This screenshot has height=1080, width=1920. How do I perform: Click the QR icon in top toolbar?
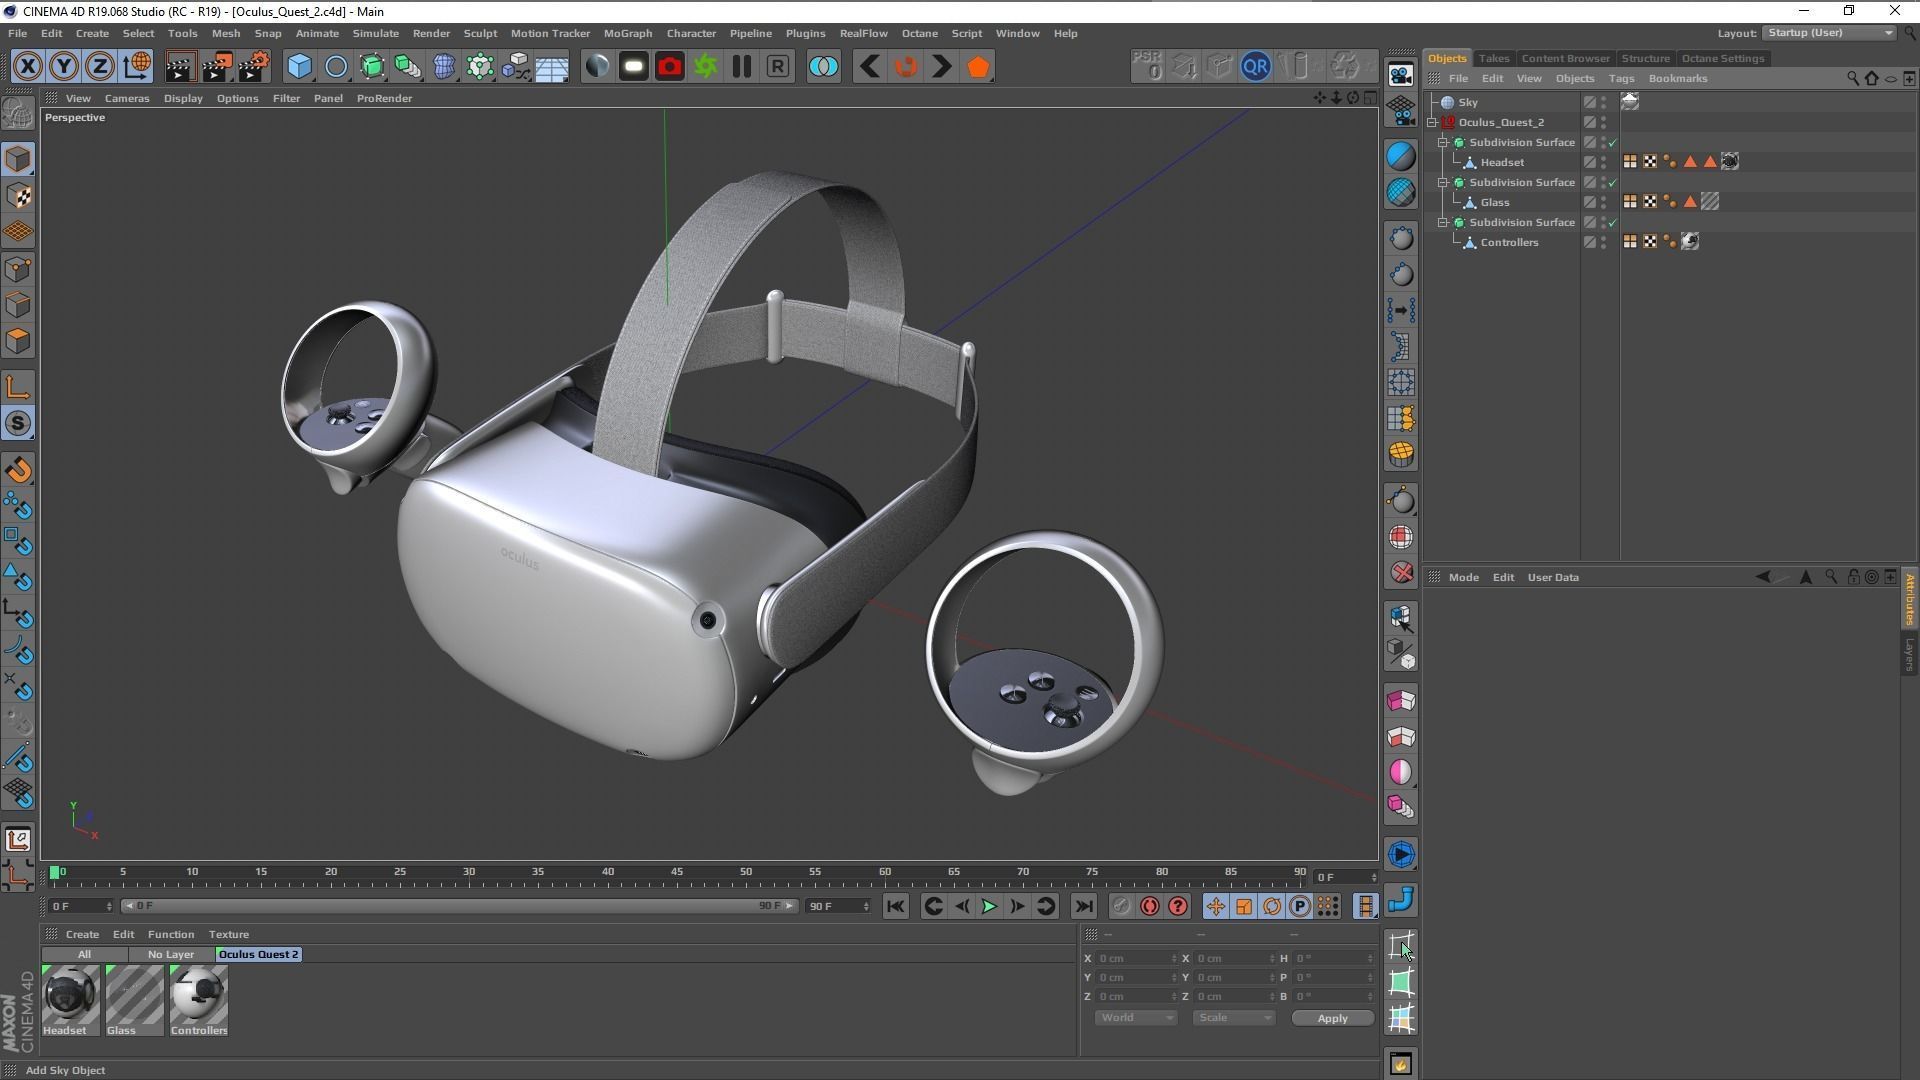click(1255, 67)
